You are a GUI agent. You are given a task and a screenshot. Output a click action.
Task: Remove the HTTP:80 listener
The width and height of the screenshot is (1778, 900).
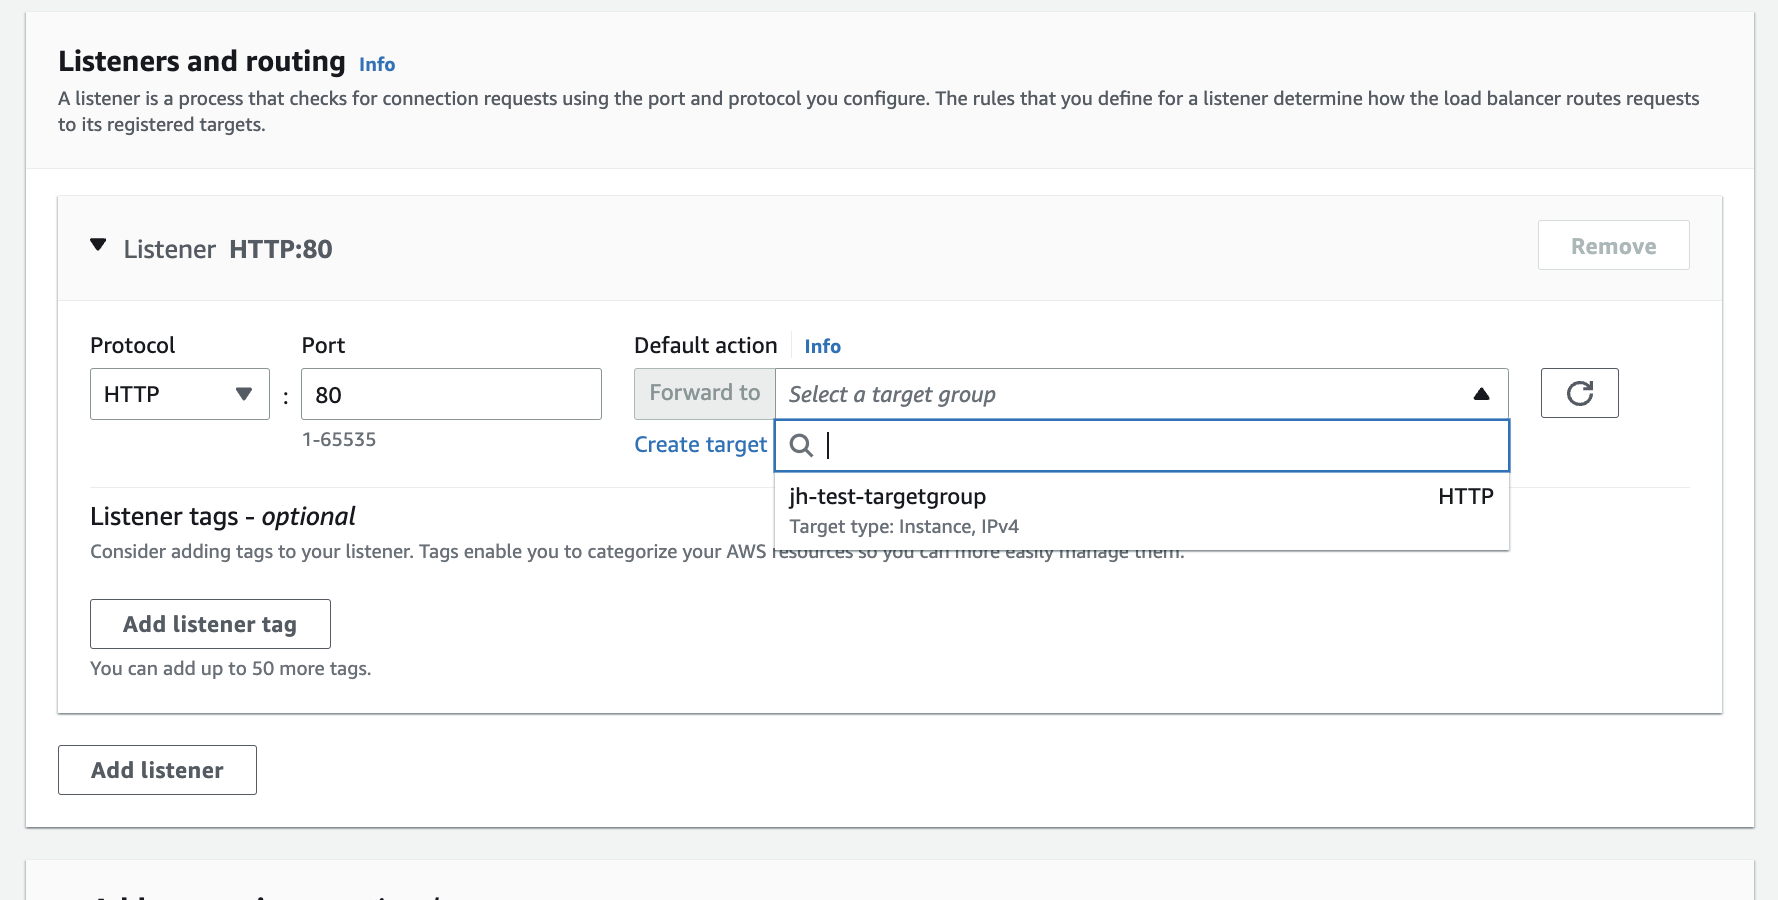point(1613,245)
